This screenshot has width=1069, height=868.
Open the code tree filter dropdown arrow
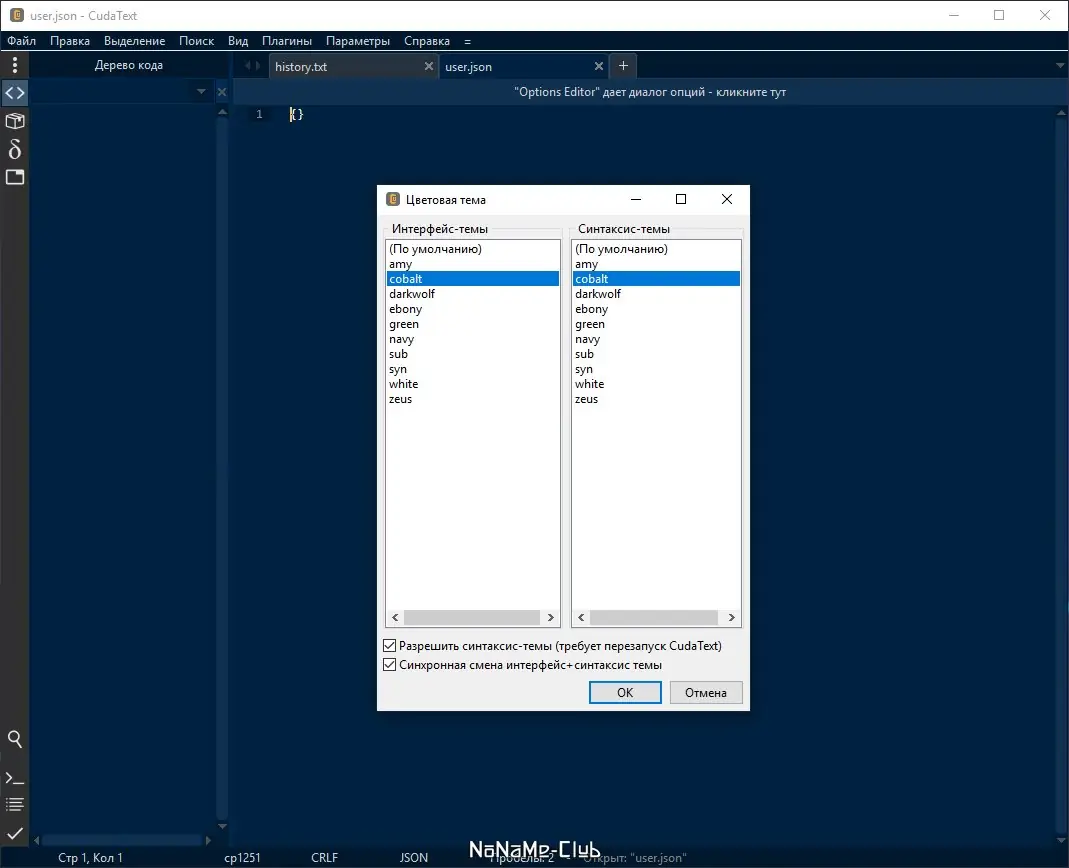click(x=201, y=91)
